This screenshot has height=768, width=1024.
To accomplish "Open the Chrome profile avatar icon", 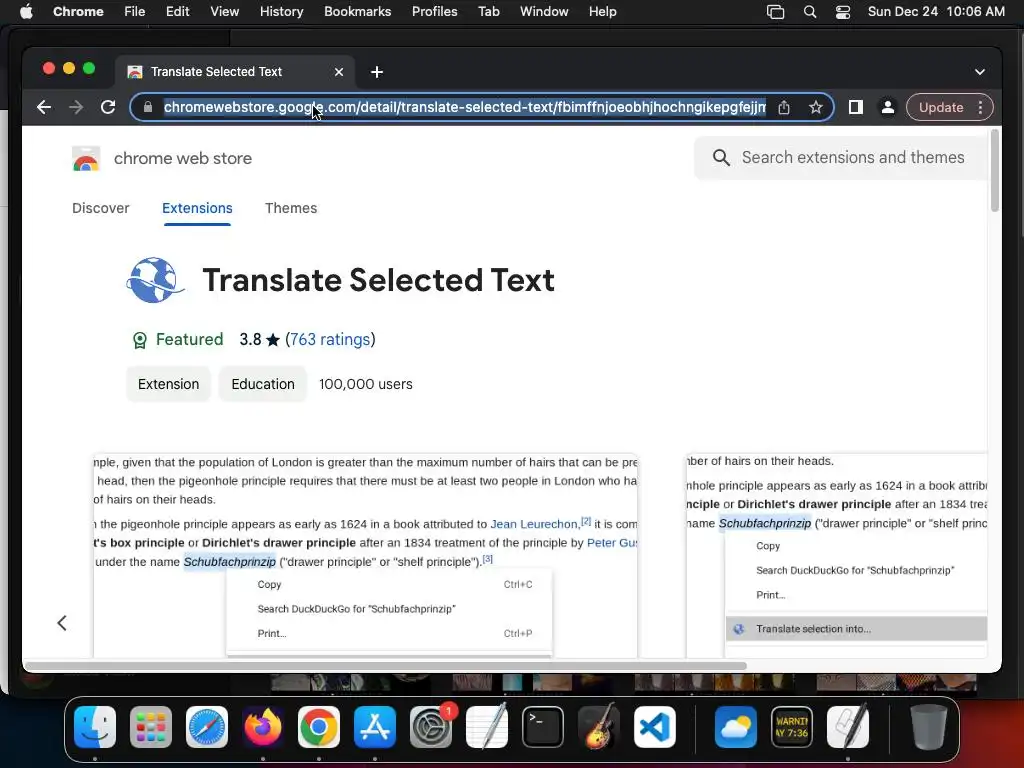I will tap(888, 107).
